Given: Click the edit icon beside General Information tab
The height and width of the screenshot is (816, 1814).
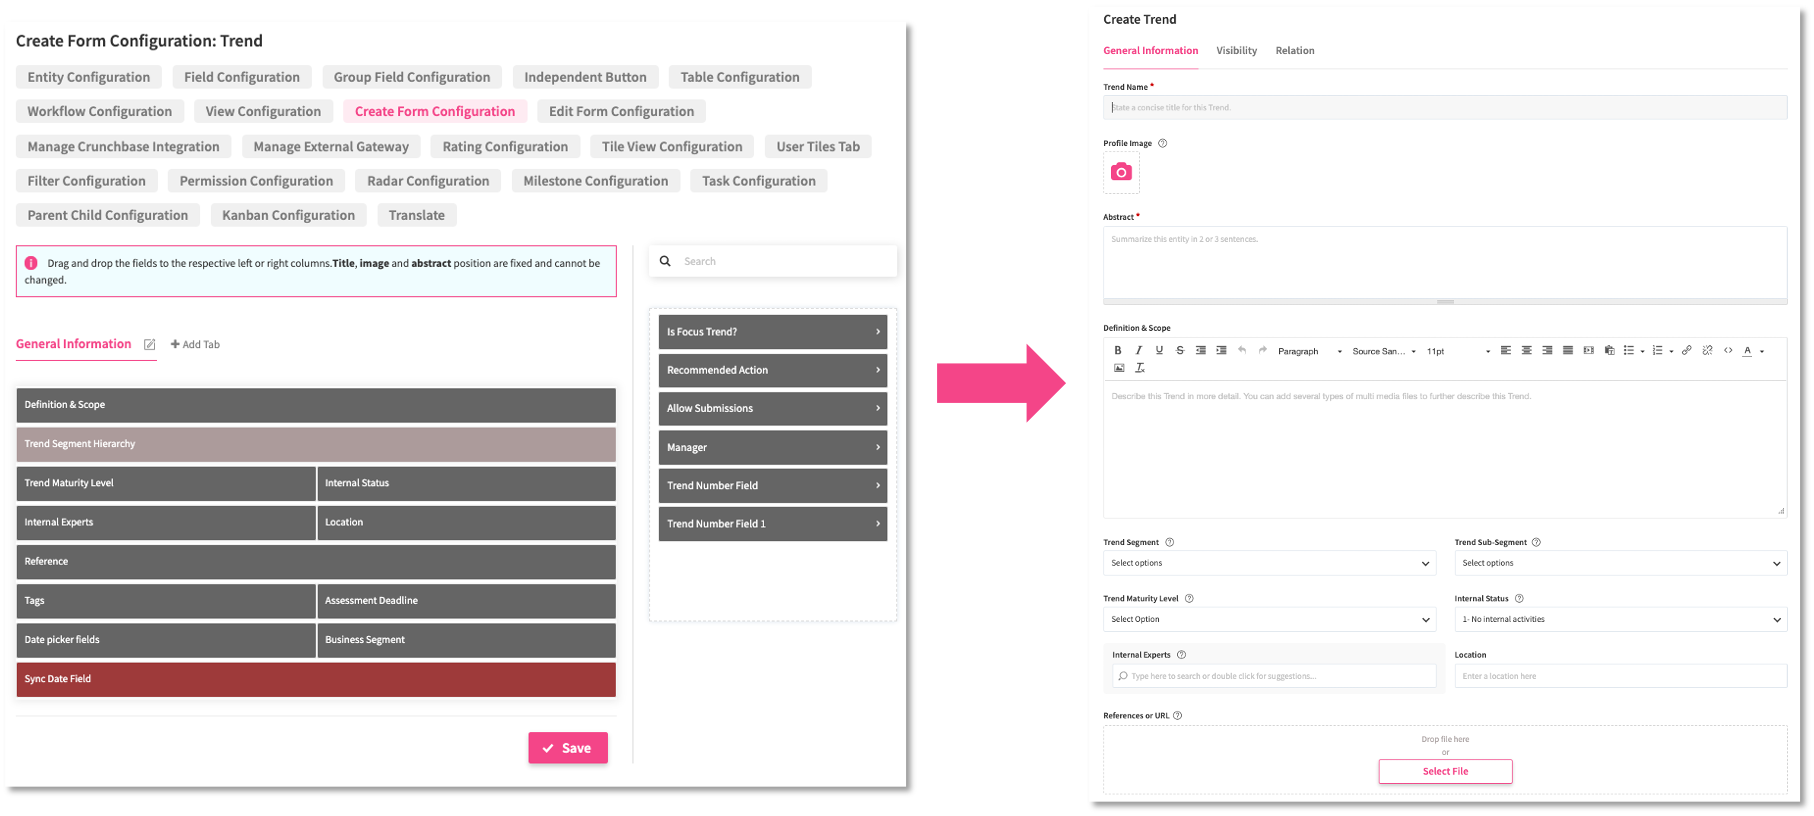Looking at the screenshot, I should [149, 345].
